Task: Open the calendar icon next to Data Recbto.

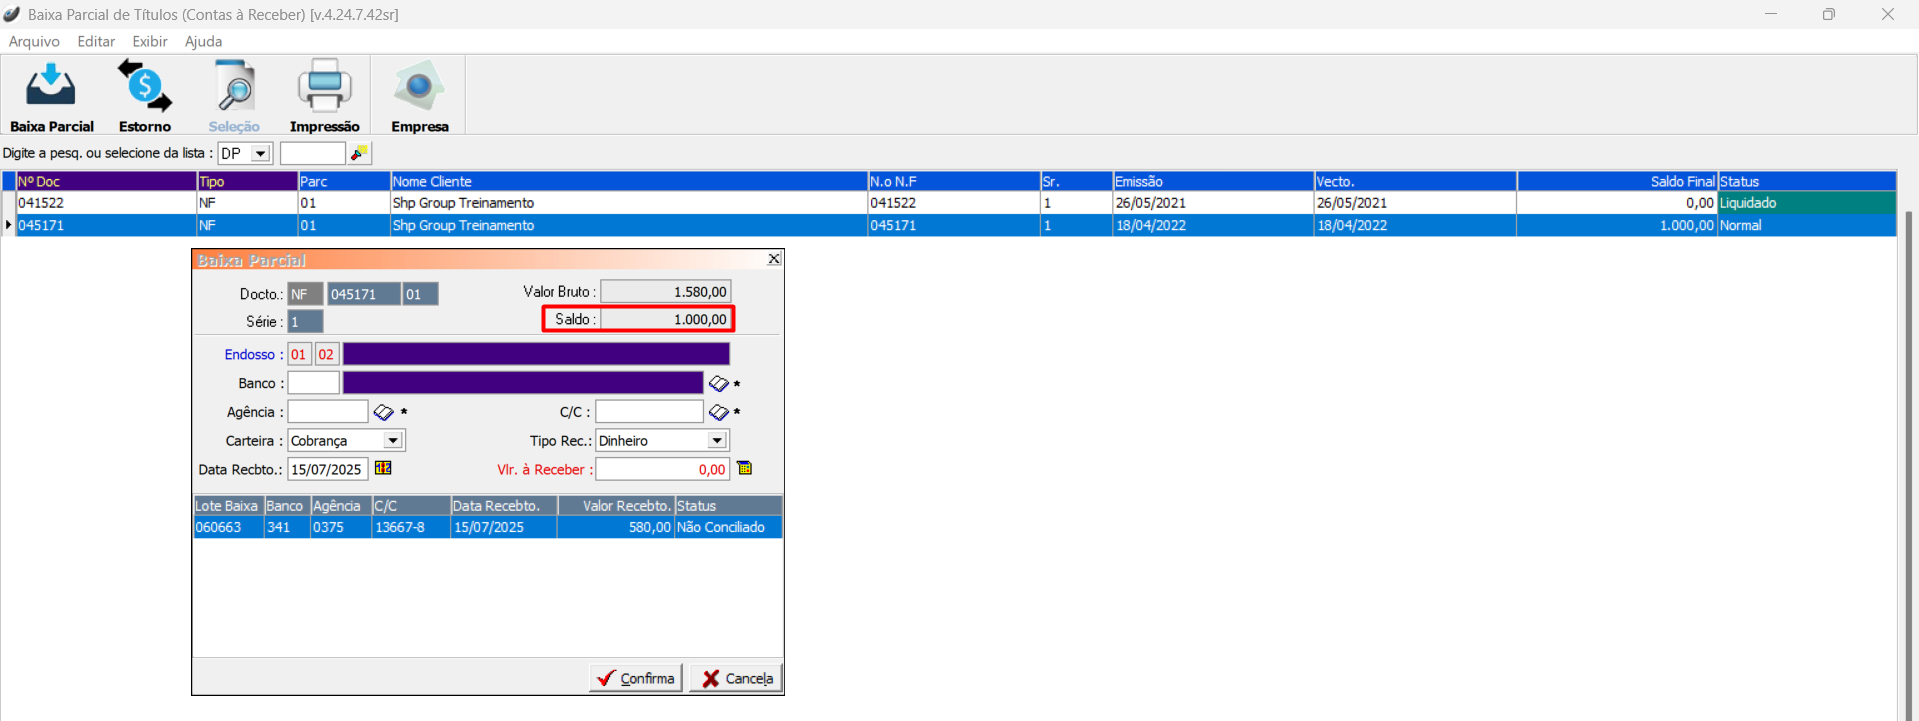Action: coord(383,468)
